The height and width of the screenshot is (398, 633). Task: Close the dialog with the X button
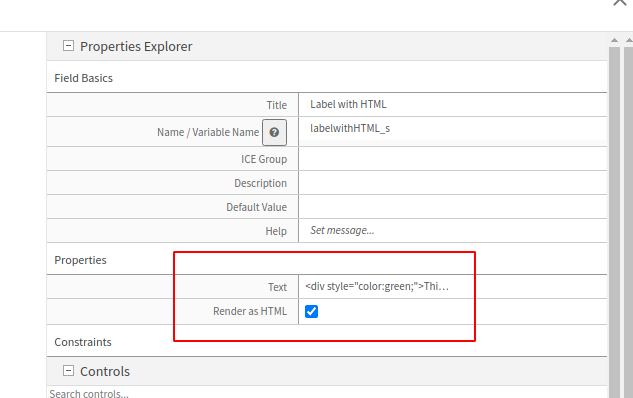point(620,2)
